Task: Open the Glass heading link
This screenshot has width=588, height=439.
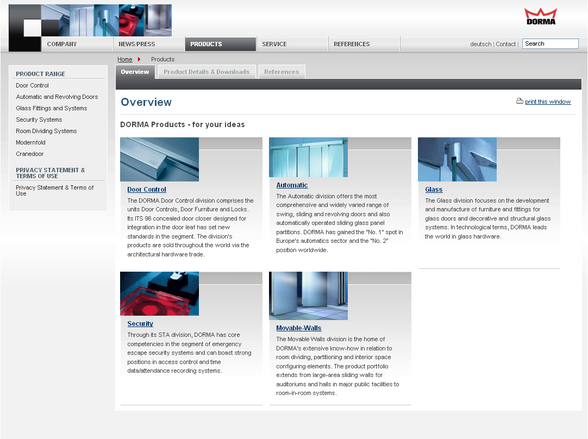Action: pos(434,190)
